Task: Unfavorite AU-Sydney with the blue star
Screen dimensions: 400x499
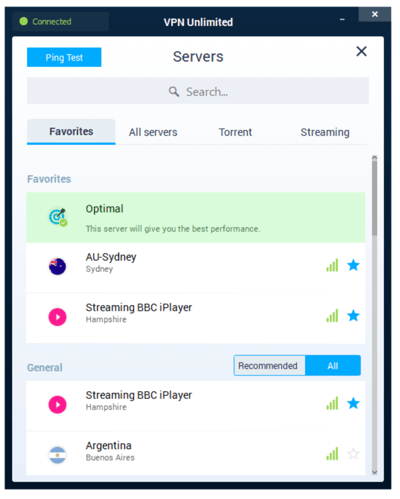Action: pyautogui.click(x=353, y=265)
